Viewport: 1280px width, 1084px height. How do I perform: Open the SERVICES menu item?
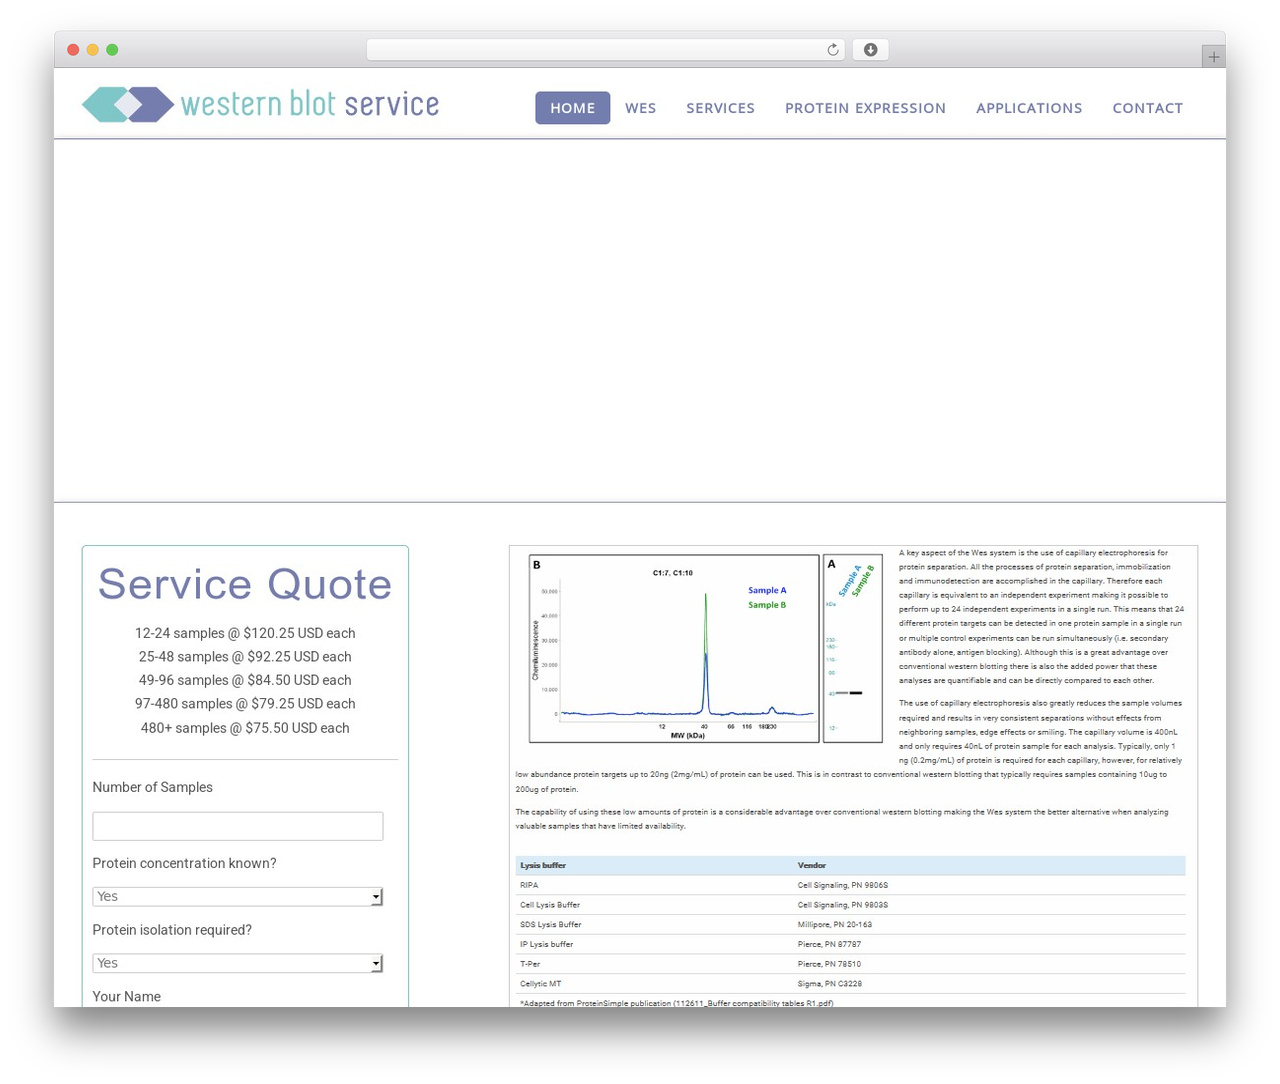tap(720, 108)
